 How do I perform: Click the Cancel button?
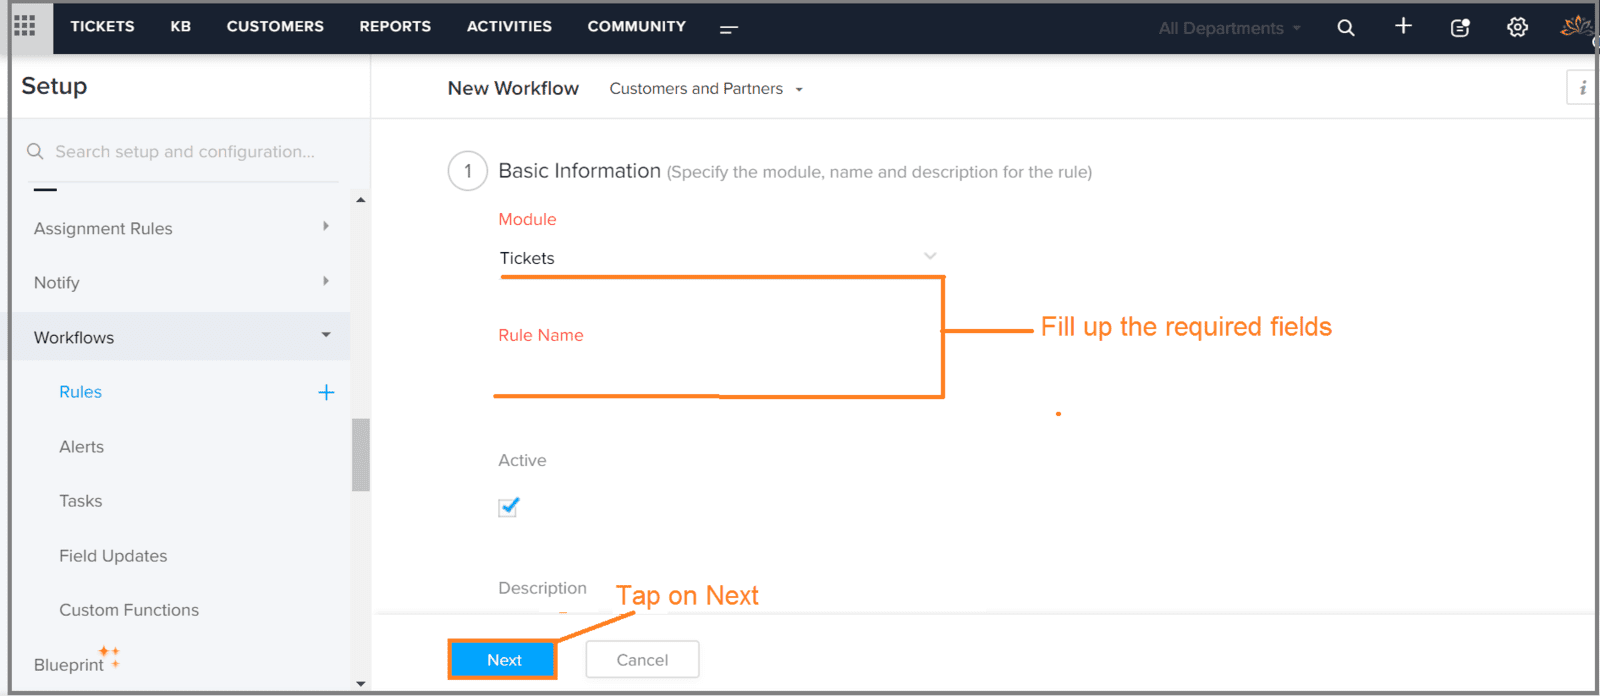click(642, 660)
